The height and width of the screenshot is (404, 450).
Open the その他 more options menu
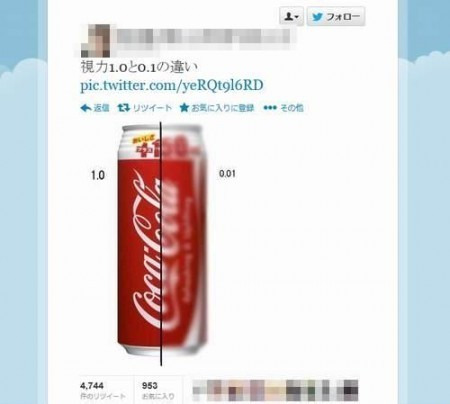292,108
